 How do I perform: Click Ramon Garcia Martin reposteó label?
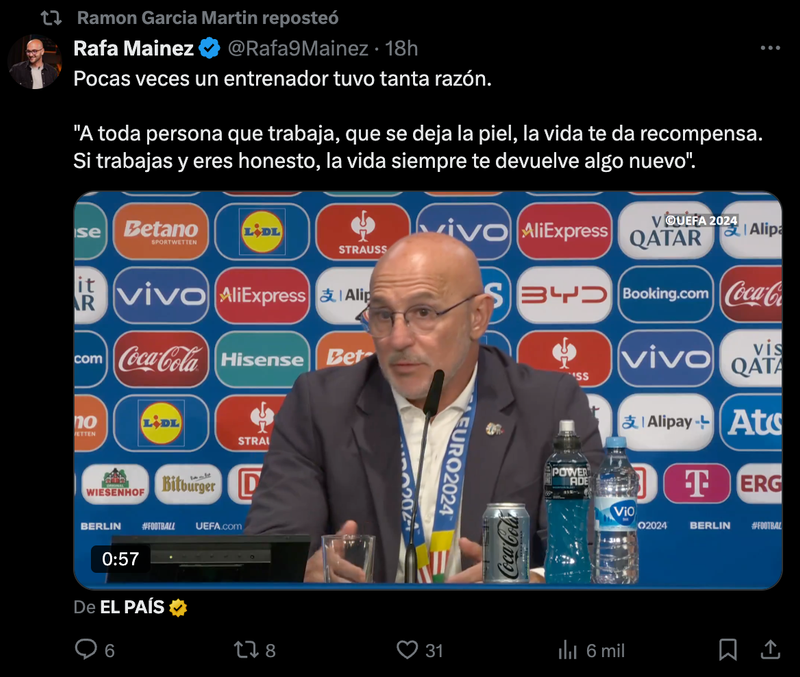pos(208,18)
